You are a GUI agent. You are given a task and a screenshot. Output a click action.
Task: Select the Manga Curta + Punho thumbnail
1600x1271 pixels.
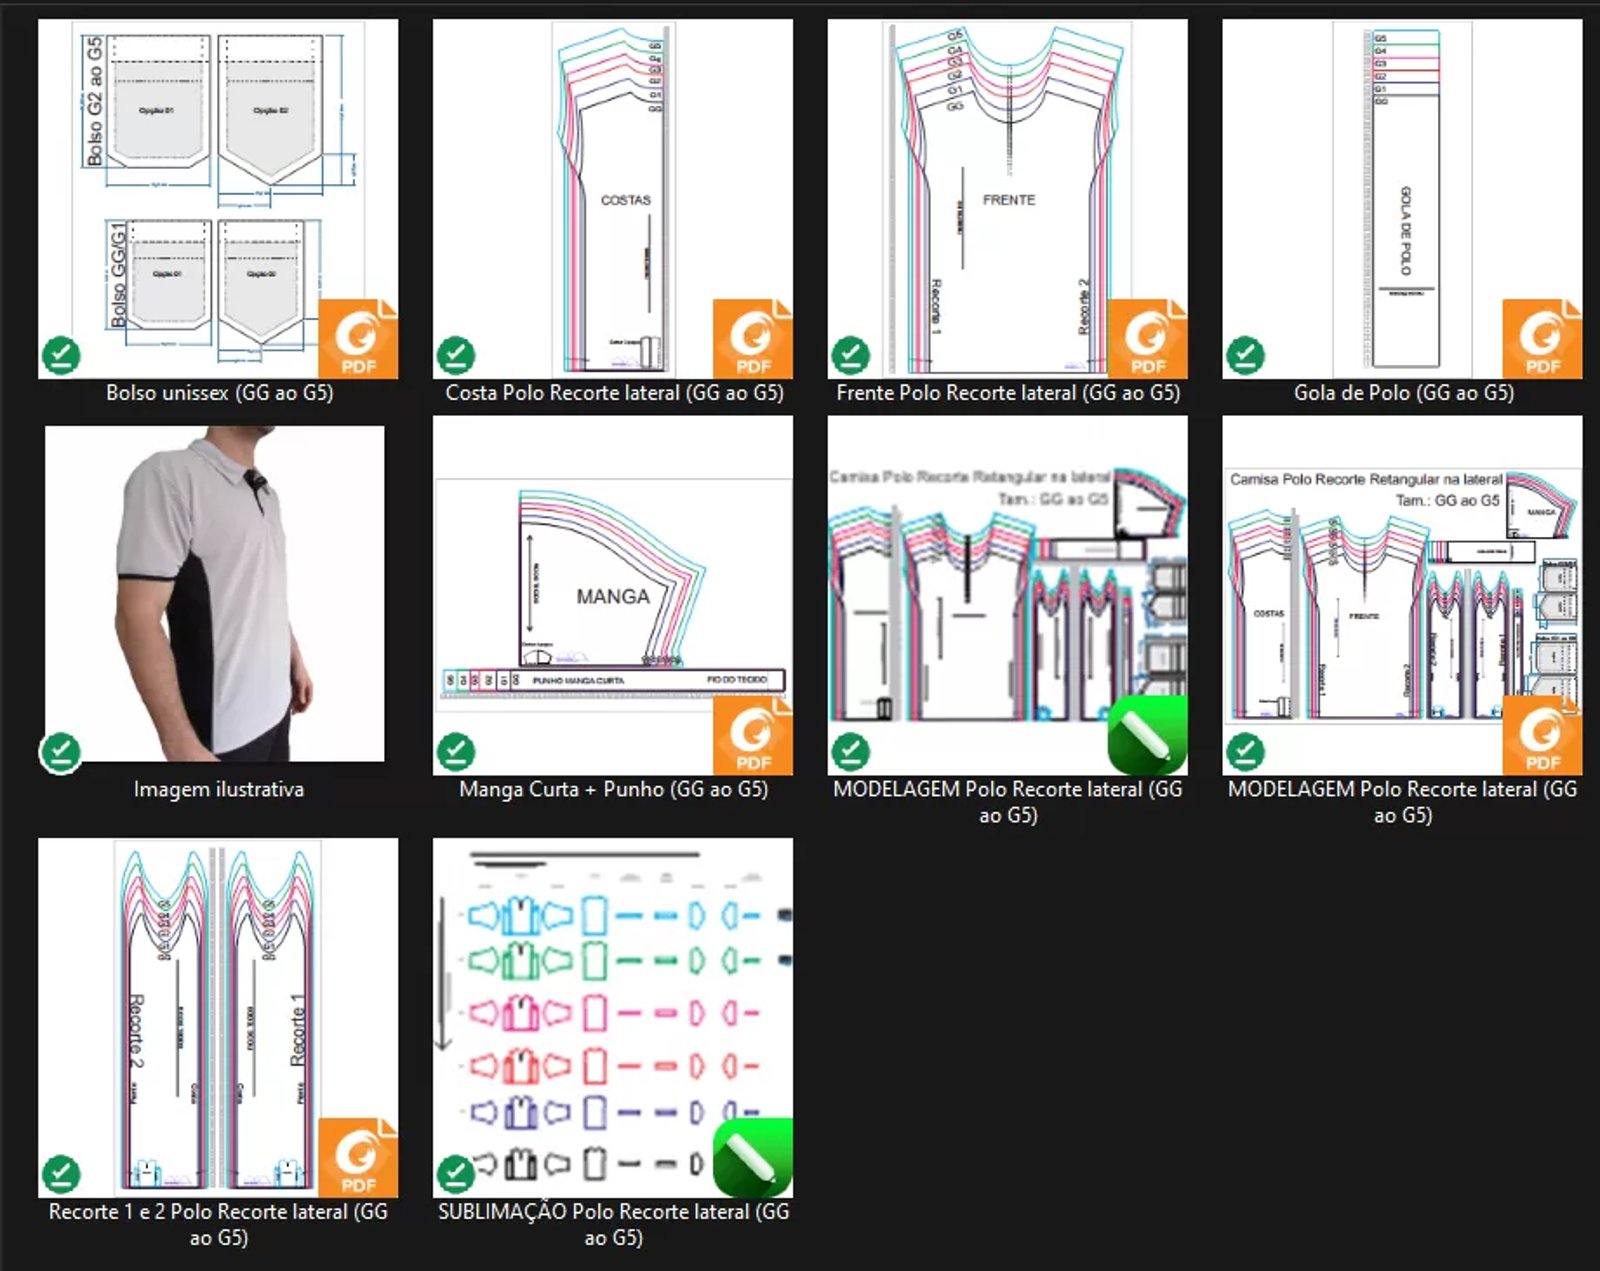[x=612, y=595]
